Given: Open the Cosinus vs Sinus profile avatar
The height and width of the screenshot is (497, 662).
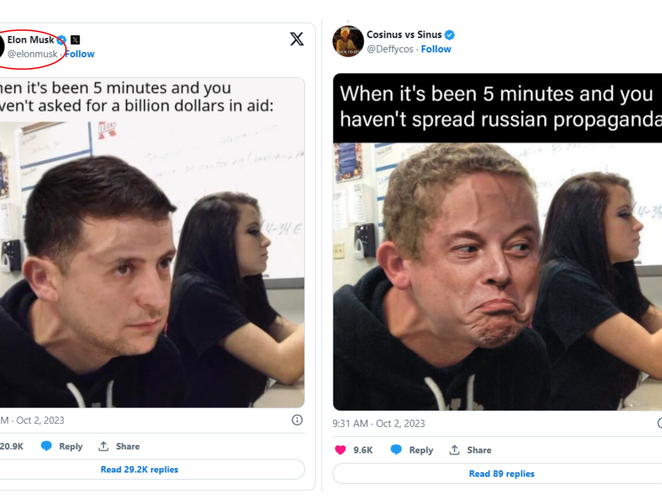Looking at the screenshot, I should tap(347, 41).
